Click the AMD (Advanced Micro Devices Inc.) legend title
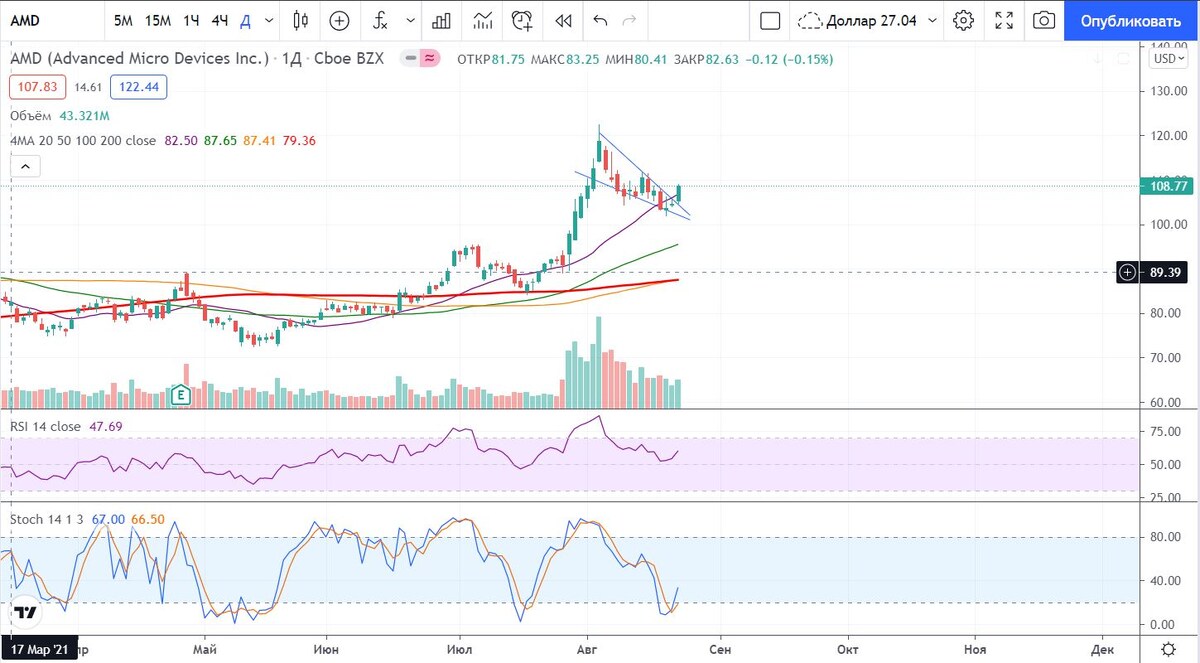 click(x=139, y=59)
